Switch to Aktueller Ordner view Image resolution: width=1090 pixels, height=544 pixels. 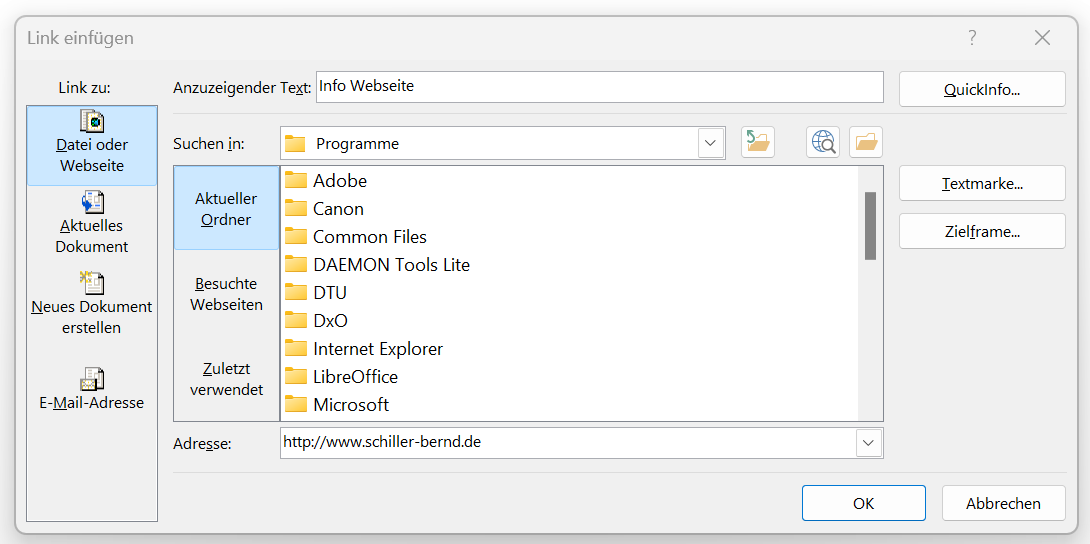[226, 209]
